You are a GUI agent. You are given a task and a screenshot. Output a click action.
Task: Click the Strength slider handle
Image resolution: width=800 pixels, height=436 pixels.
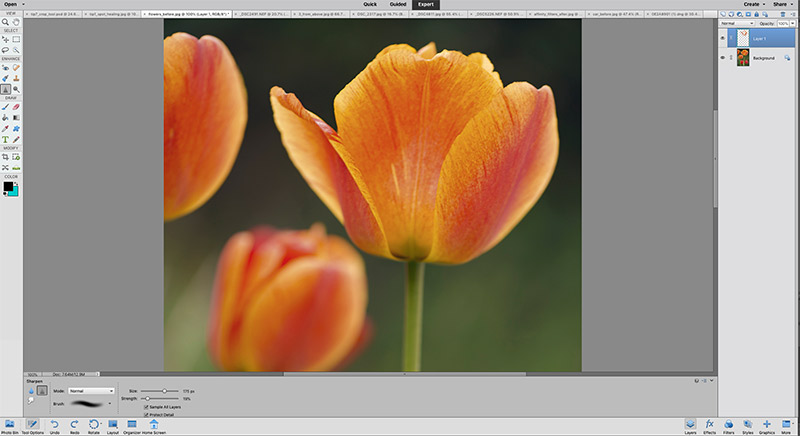pos(147,398)
